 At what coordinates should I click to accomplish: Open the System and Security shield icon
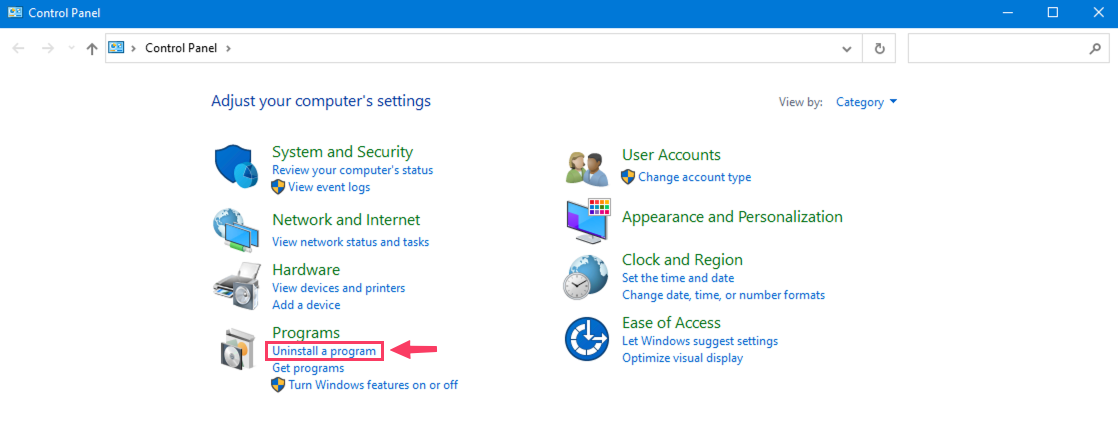(236, 167)
